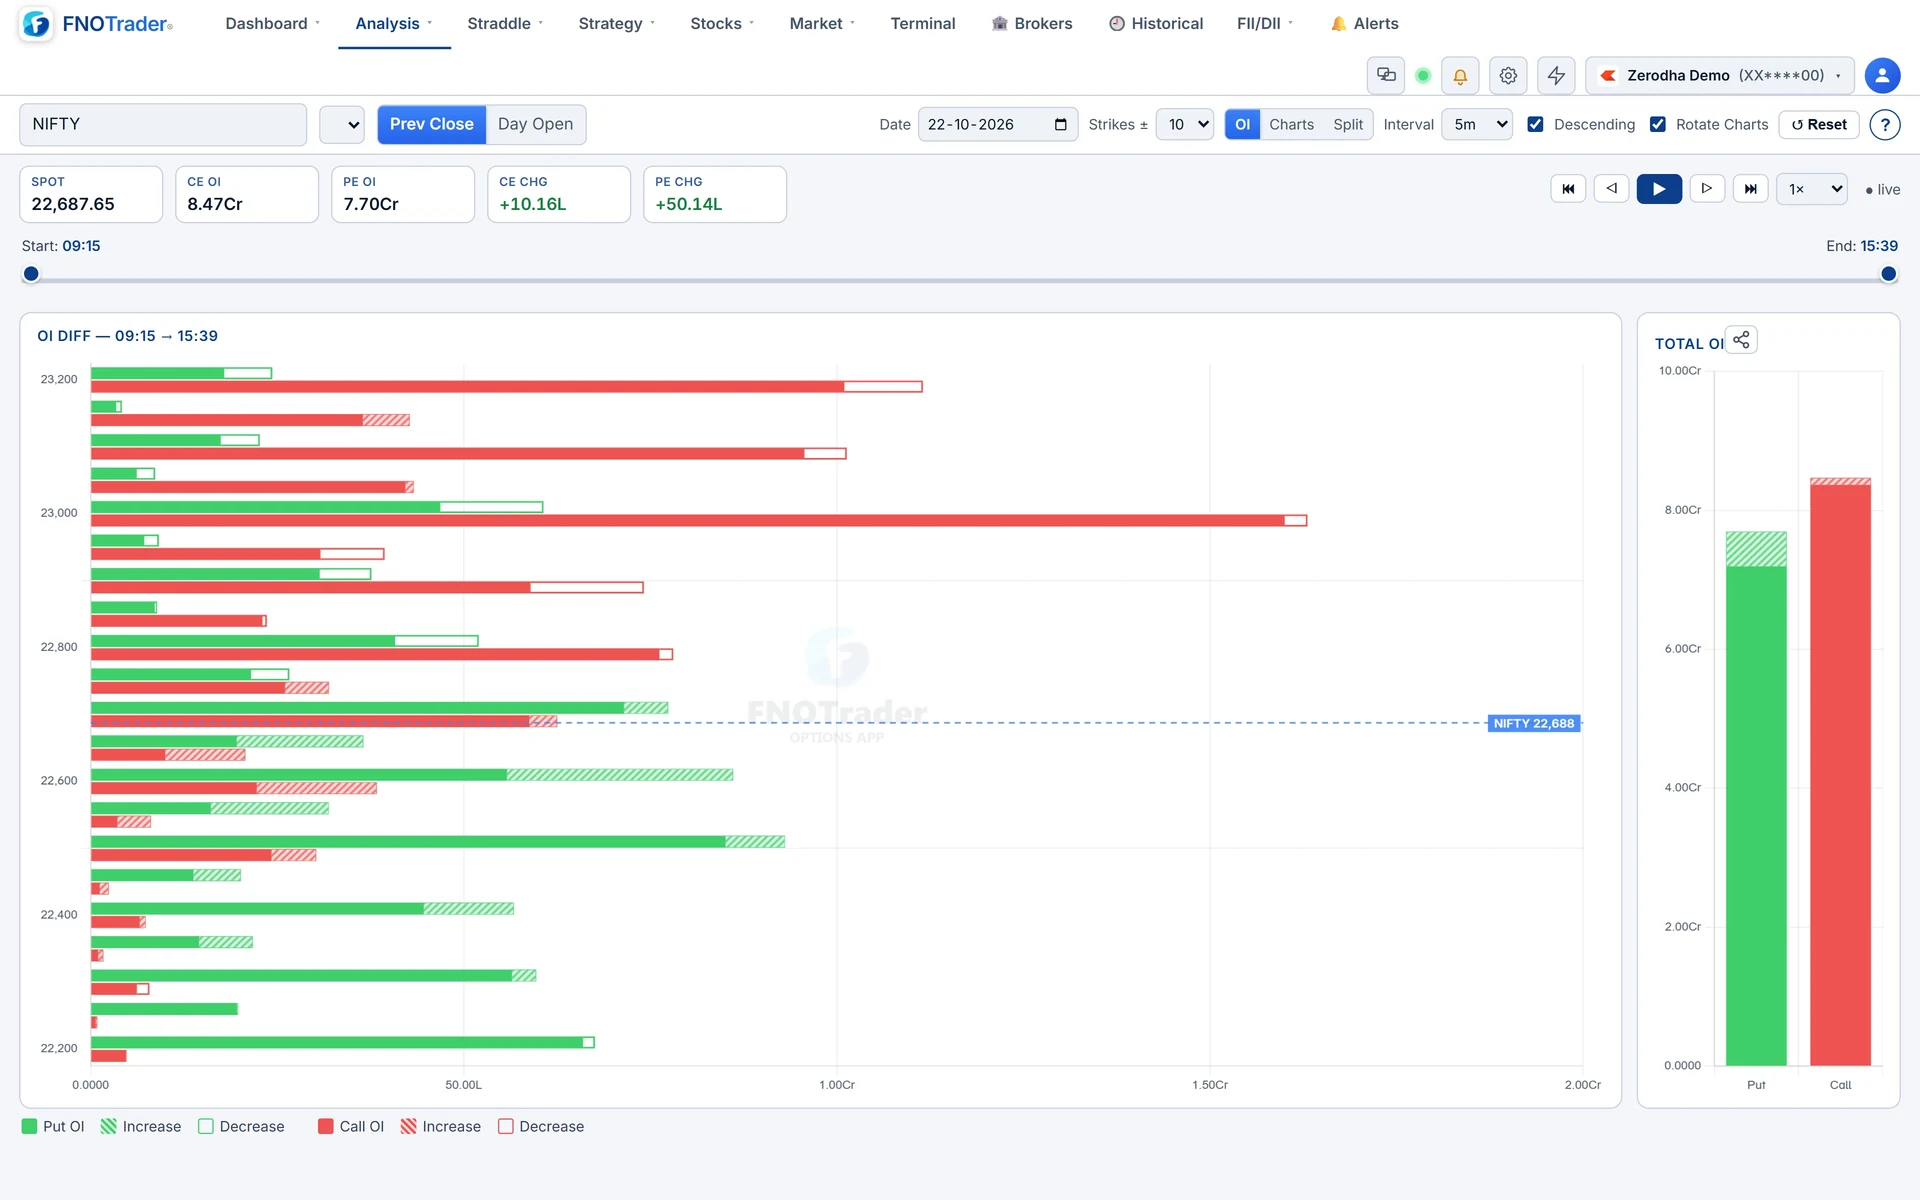Toggle Put OI legend swatch

(x=29, y=1126)
